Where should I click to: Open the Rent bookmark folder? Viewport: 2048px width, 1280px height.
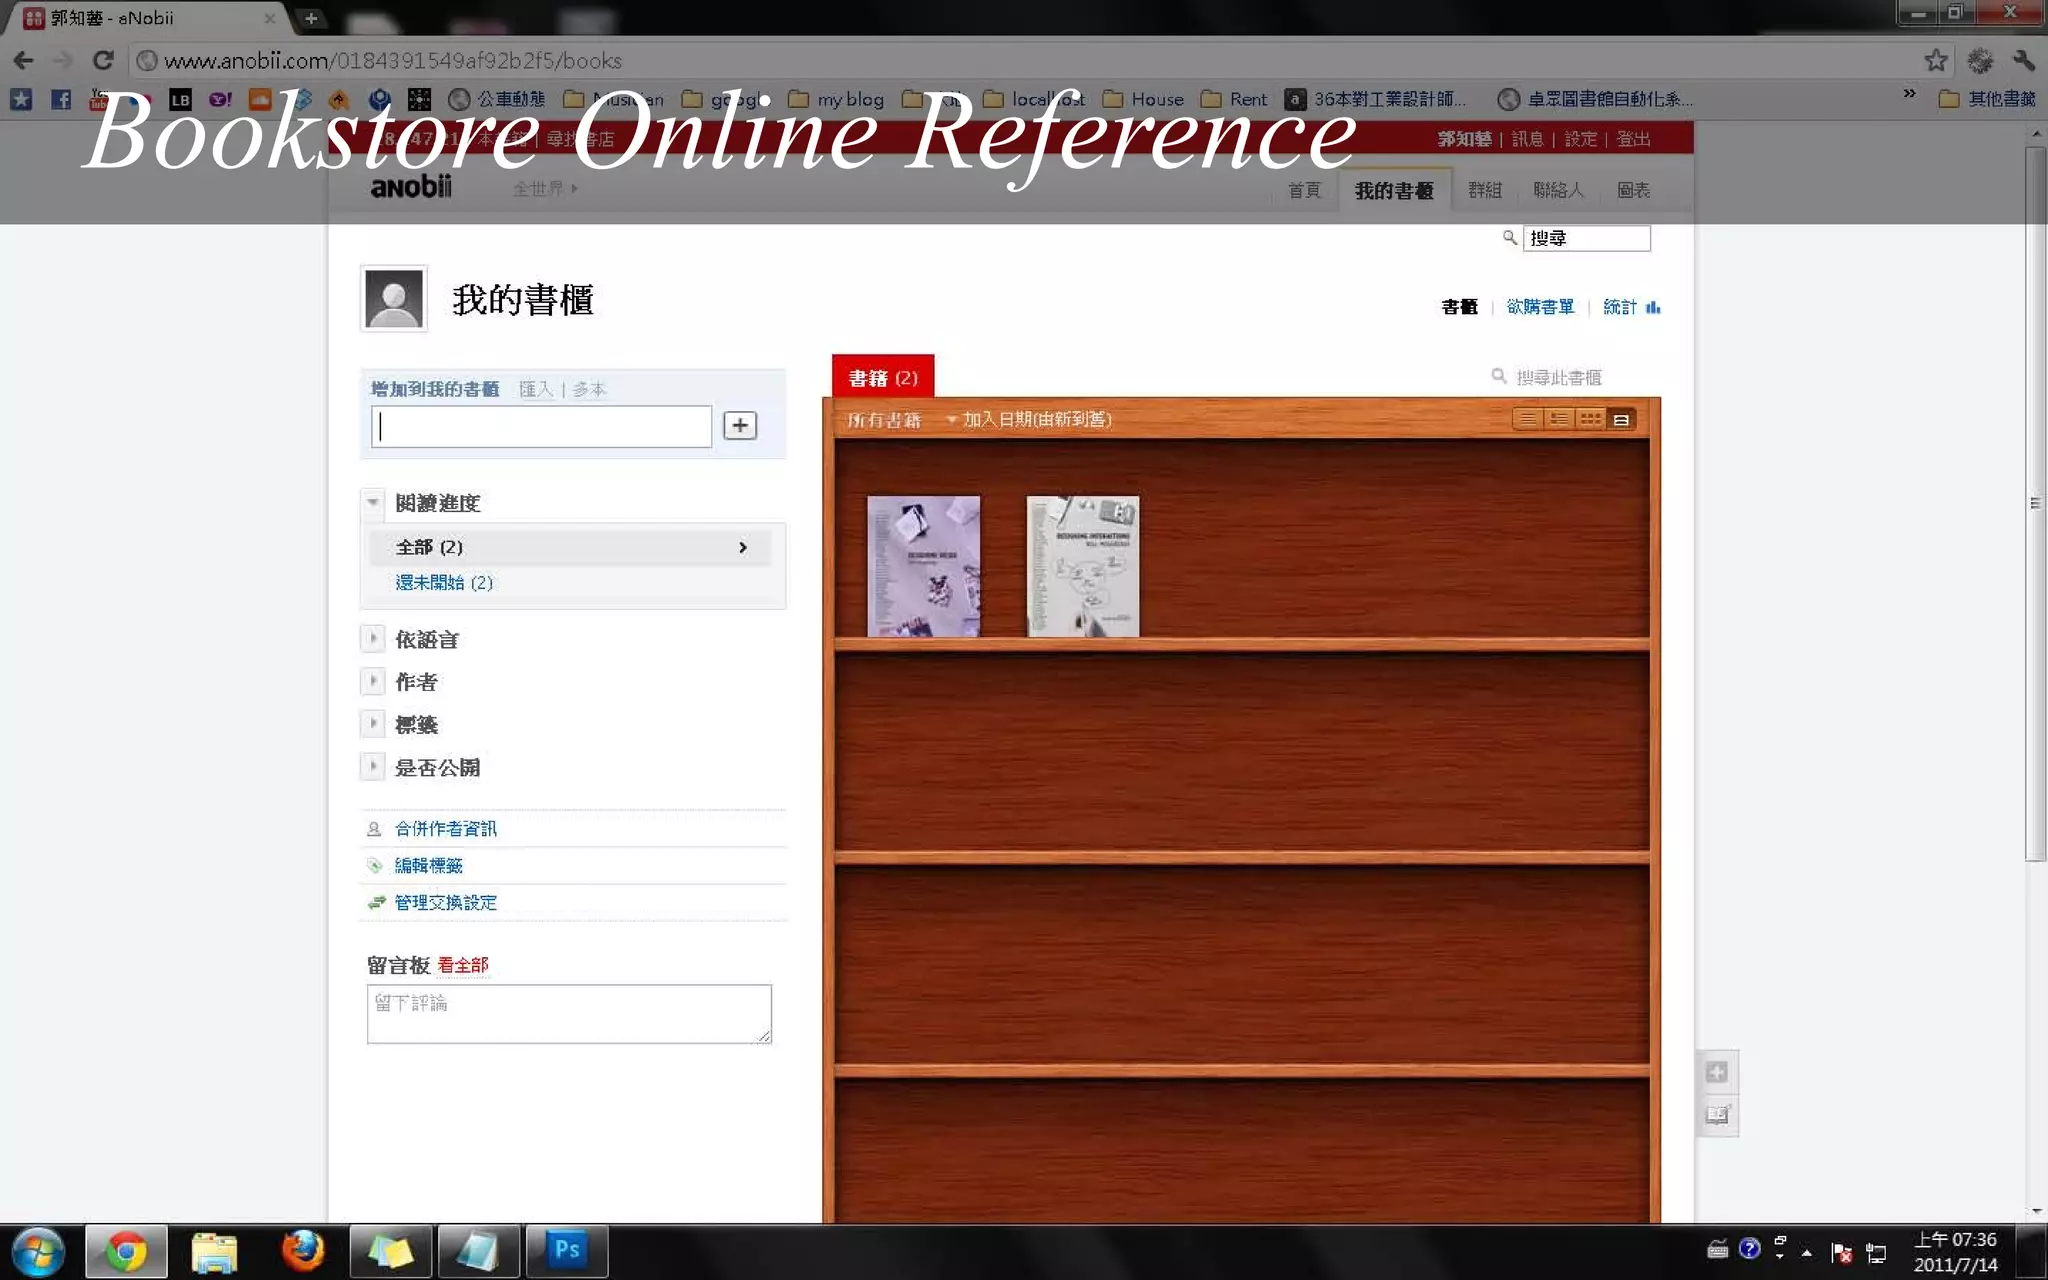tap(1234, 99)
